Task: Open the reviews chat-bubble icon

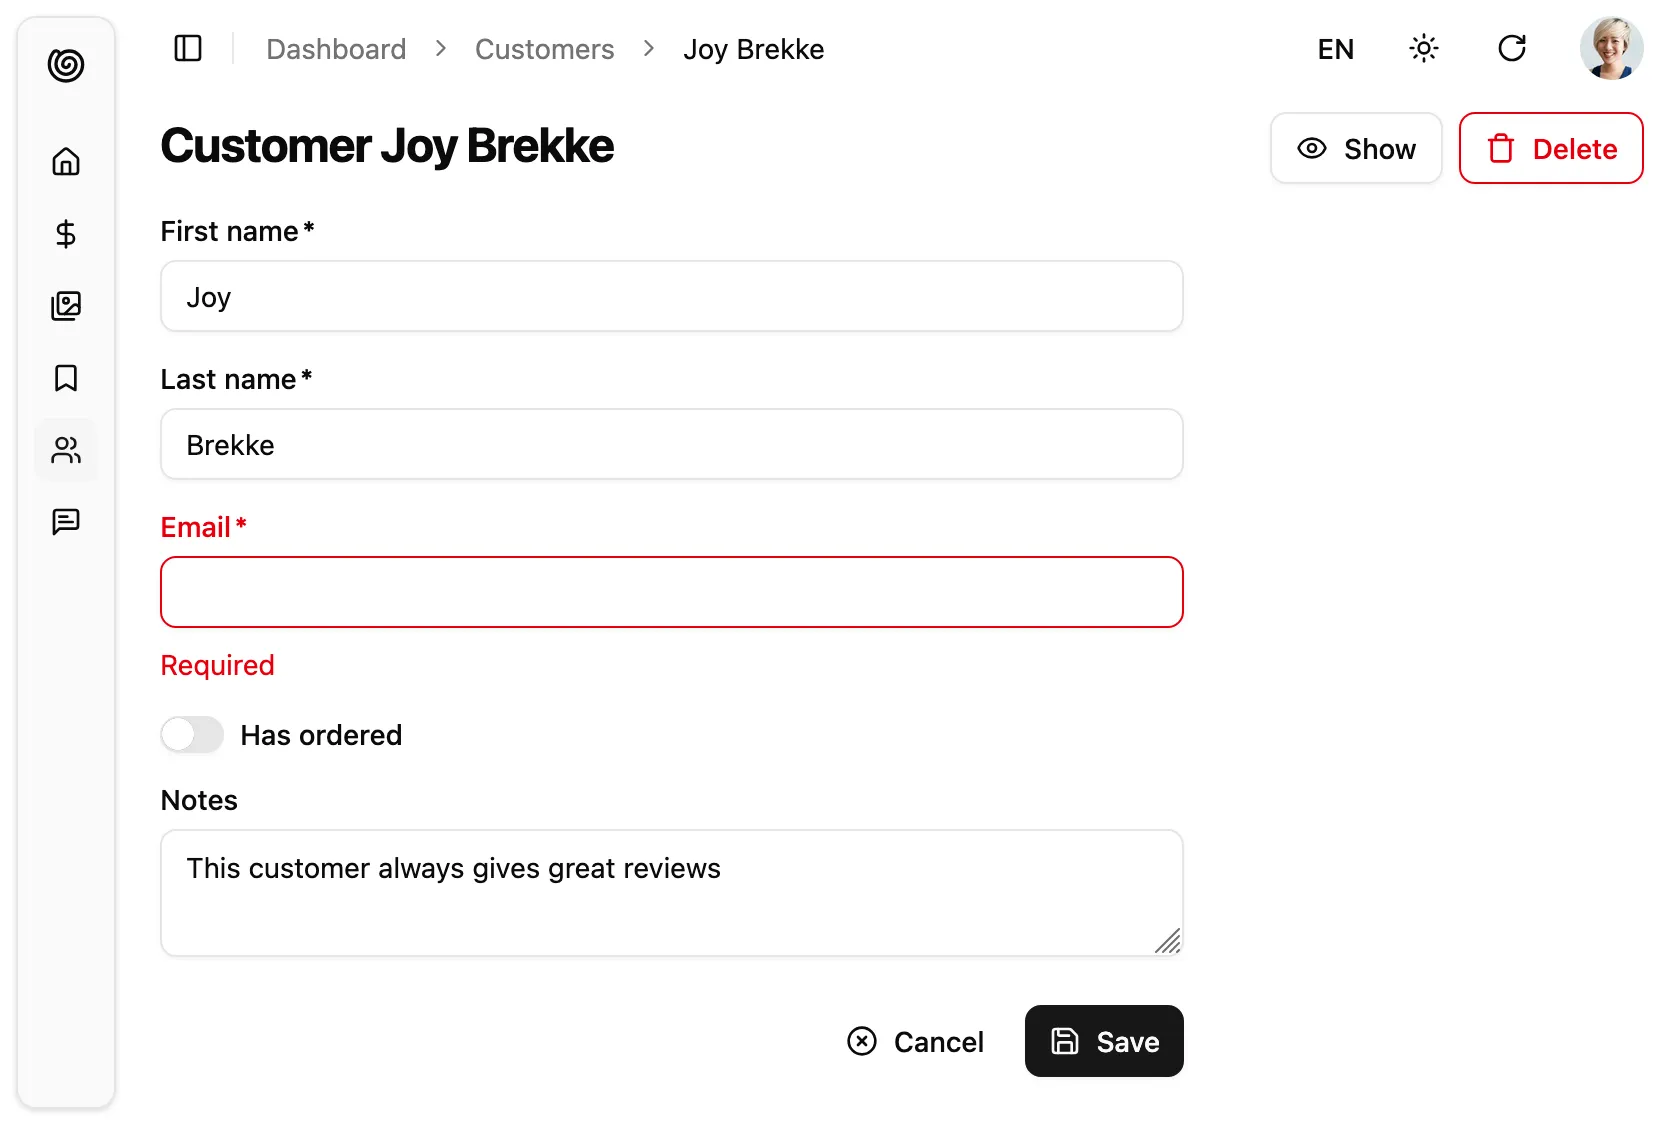Action: pyautogui.click(x=66, y=522)
